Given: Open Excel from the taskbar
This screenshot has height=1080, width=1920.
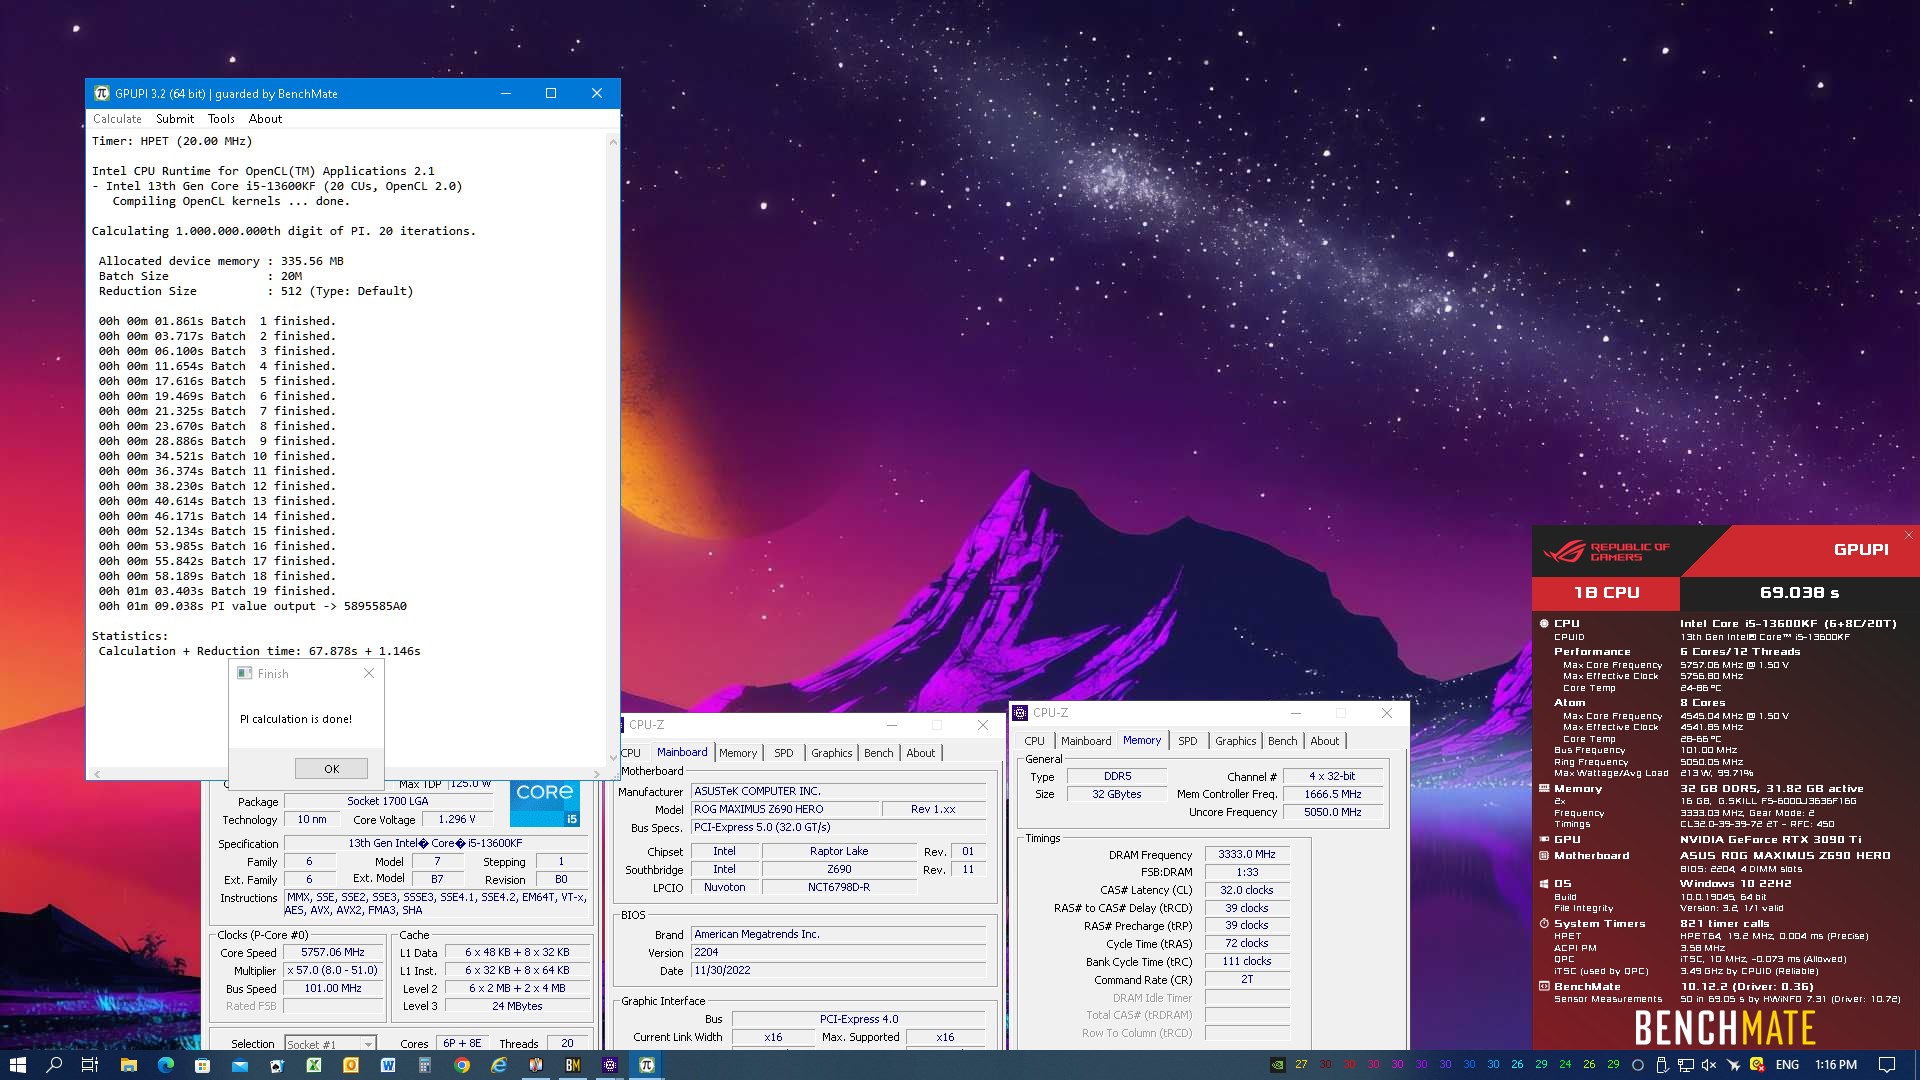Looking at the screenshot, I should coord(313,1065).
